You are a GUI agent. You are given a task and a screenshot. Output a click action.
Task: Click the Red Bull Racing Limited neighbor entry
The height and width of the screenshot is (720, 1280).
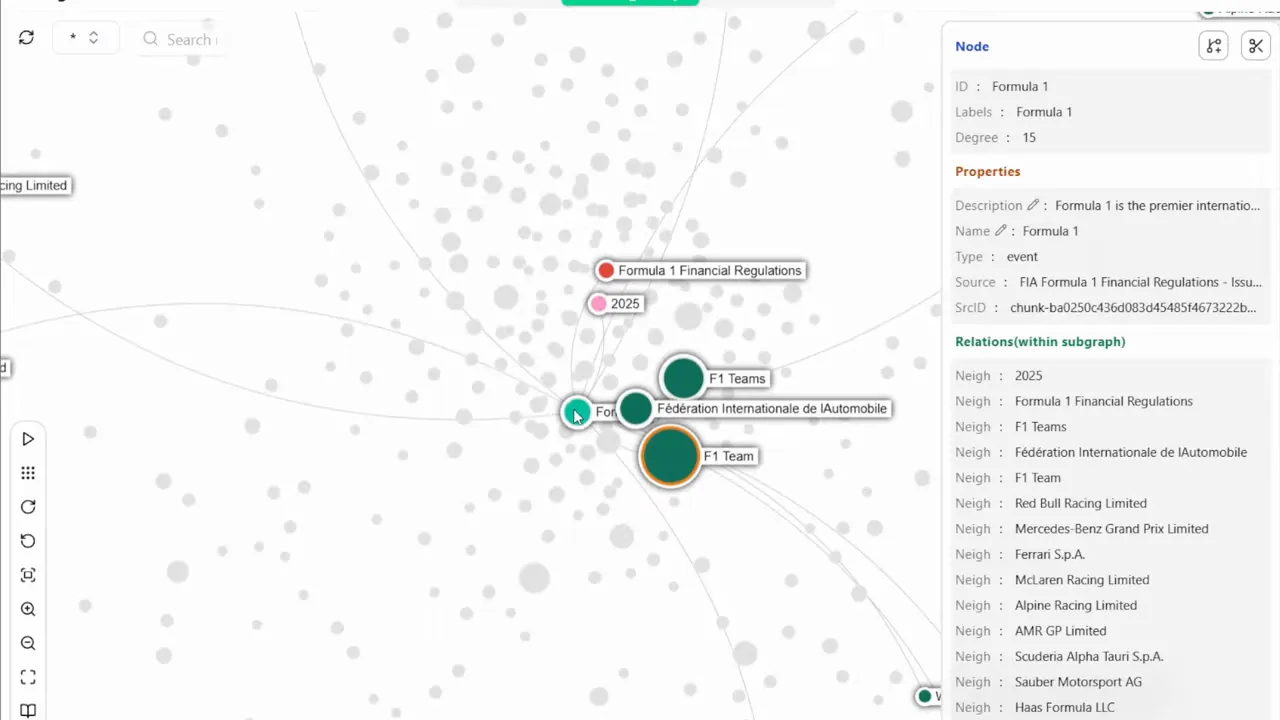[1080, 503]
